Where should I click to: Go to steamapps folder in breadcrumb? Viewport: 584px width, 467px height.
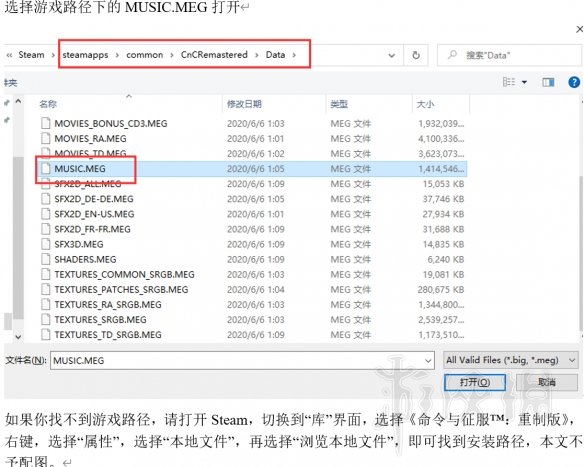[x=85, y=55]
